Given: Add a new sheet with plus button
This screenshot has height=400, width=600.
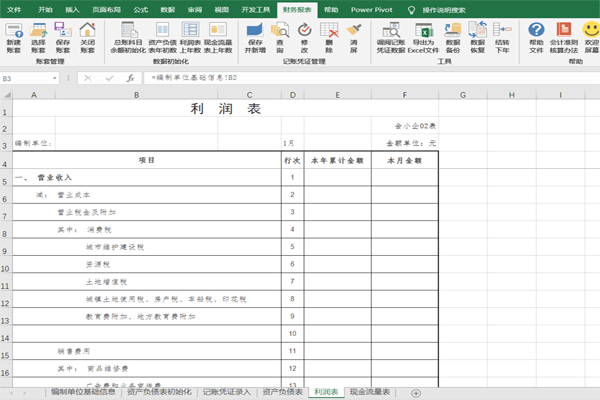Looking at the screenshot, I should point(416,393).
